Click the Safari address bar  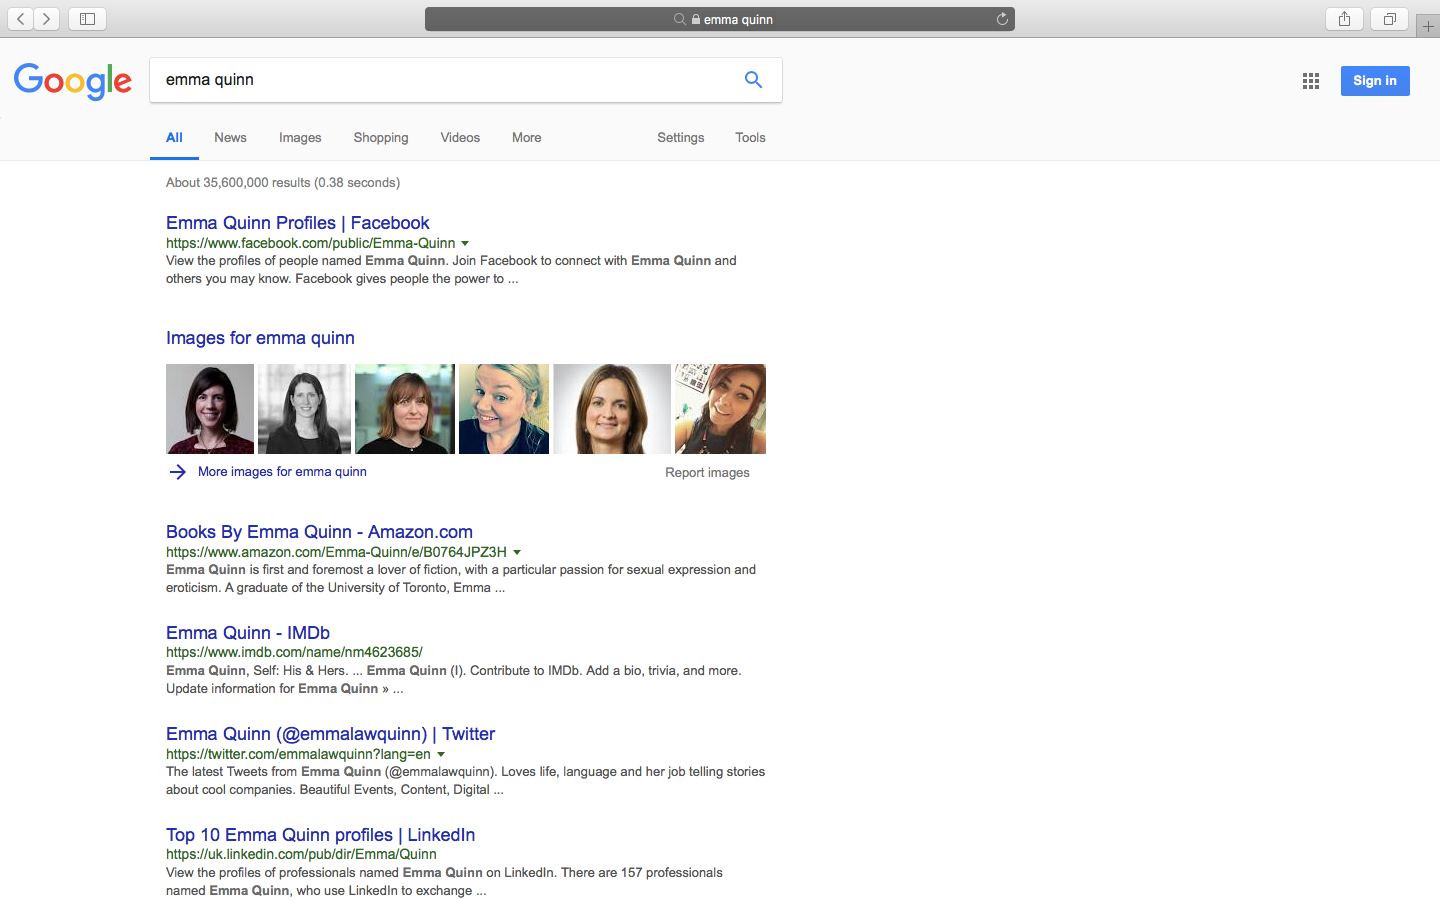(x=720, y=19)
